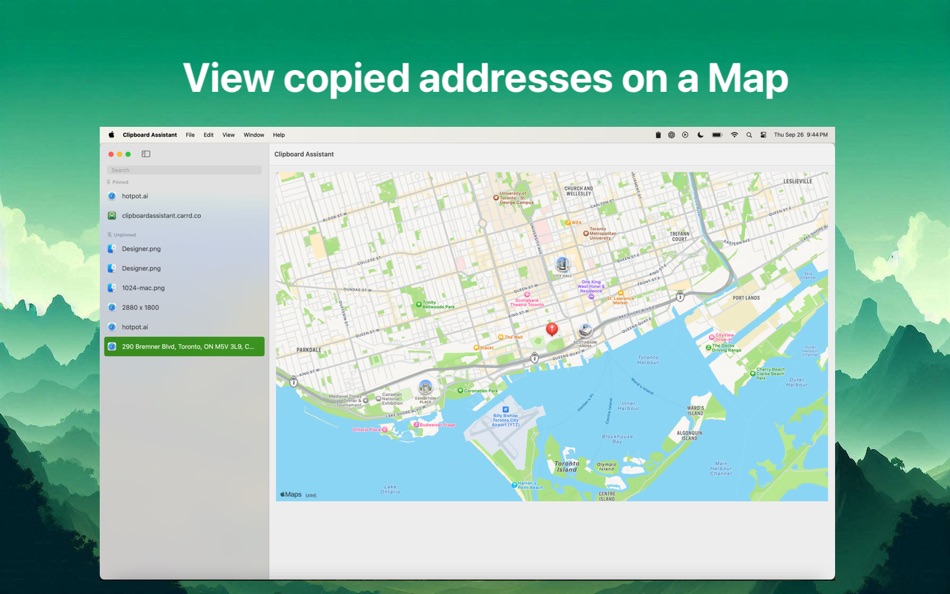This screenshot has width=950, height=594.
Task: Select hotpot.ai under Pinned
Action: [x=184, y=196]
